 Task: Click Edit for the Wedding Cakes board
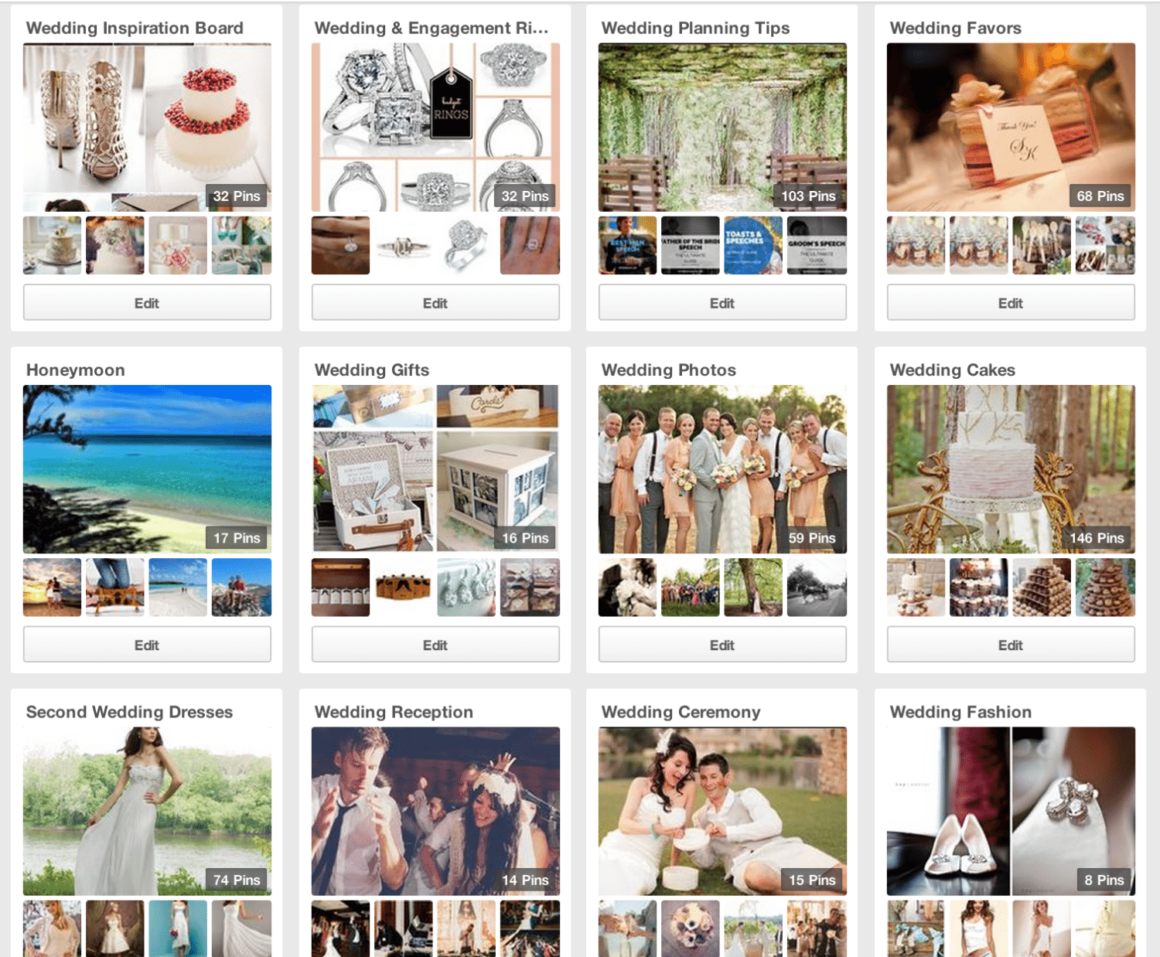(1010, 645)
